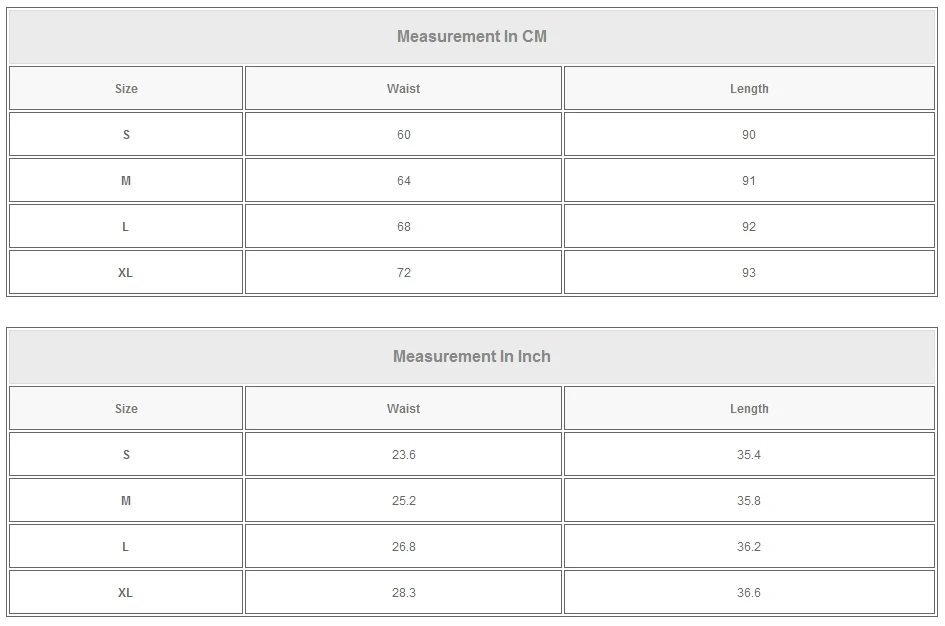Click waist value 72 cell

(x=403, y=273)
